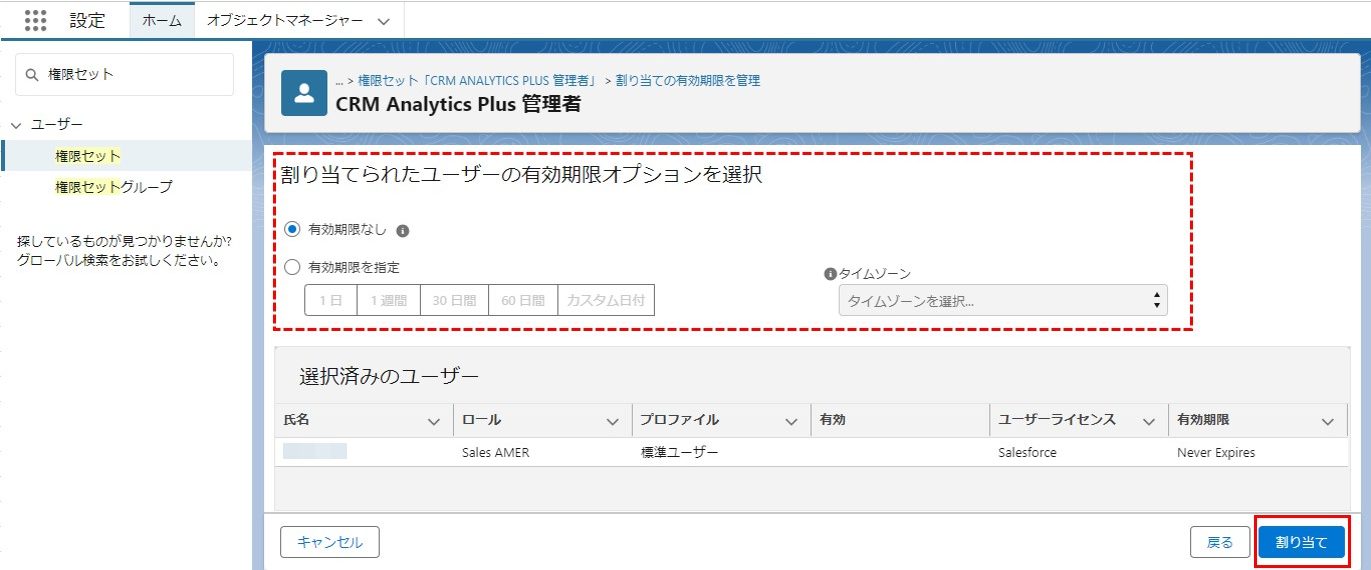Open the 有効期限 column menu chevron
This screenshot has width=1371, height=570.
pyautogui.click(x=1327, y=421)
